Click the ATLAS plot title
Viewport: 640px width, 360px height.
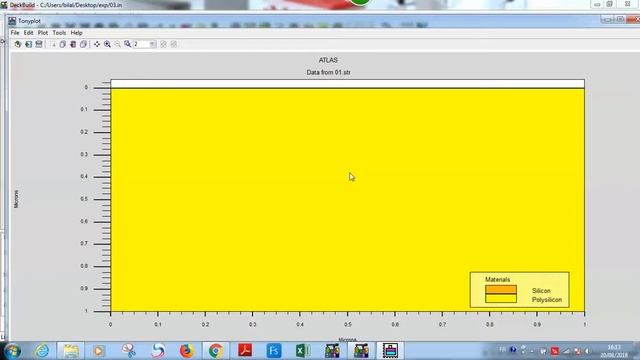click(328, 60)
